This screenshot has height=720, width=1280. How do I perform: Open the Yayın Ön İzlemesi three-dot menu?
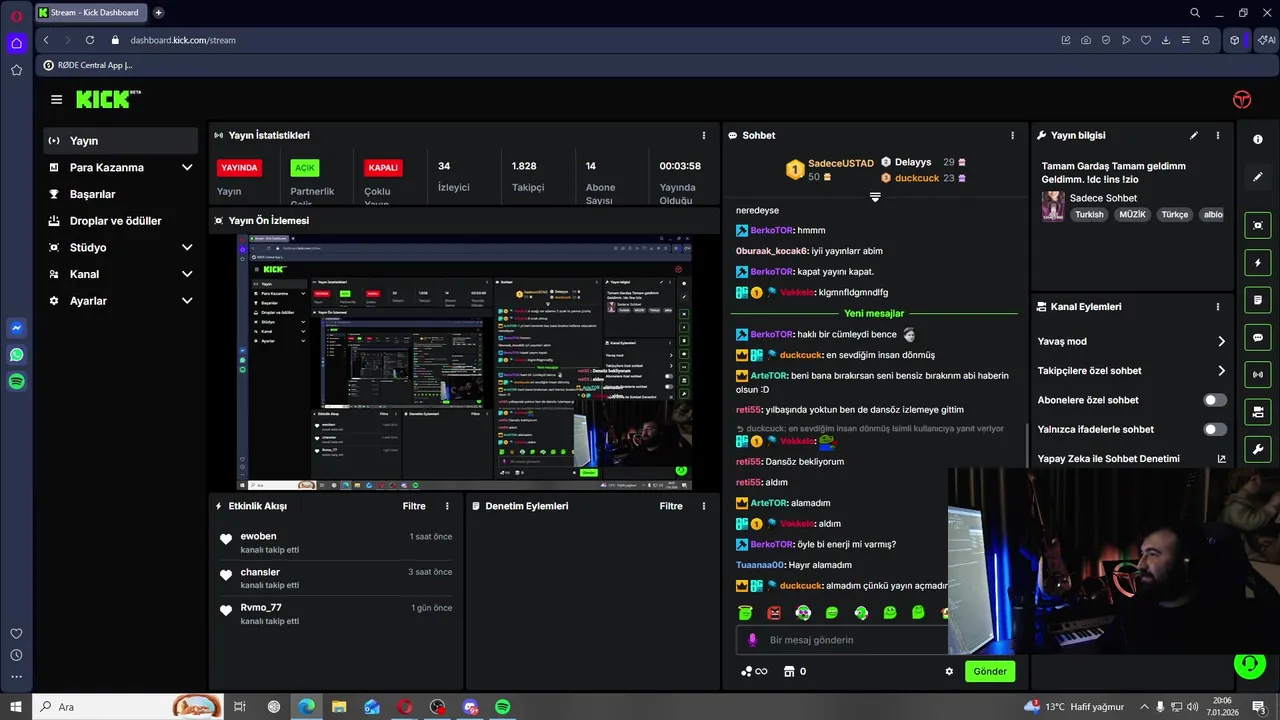point(703,220)
